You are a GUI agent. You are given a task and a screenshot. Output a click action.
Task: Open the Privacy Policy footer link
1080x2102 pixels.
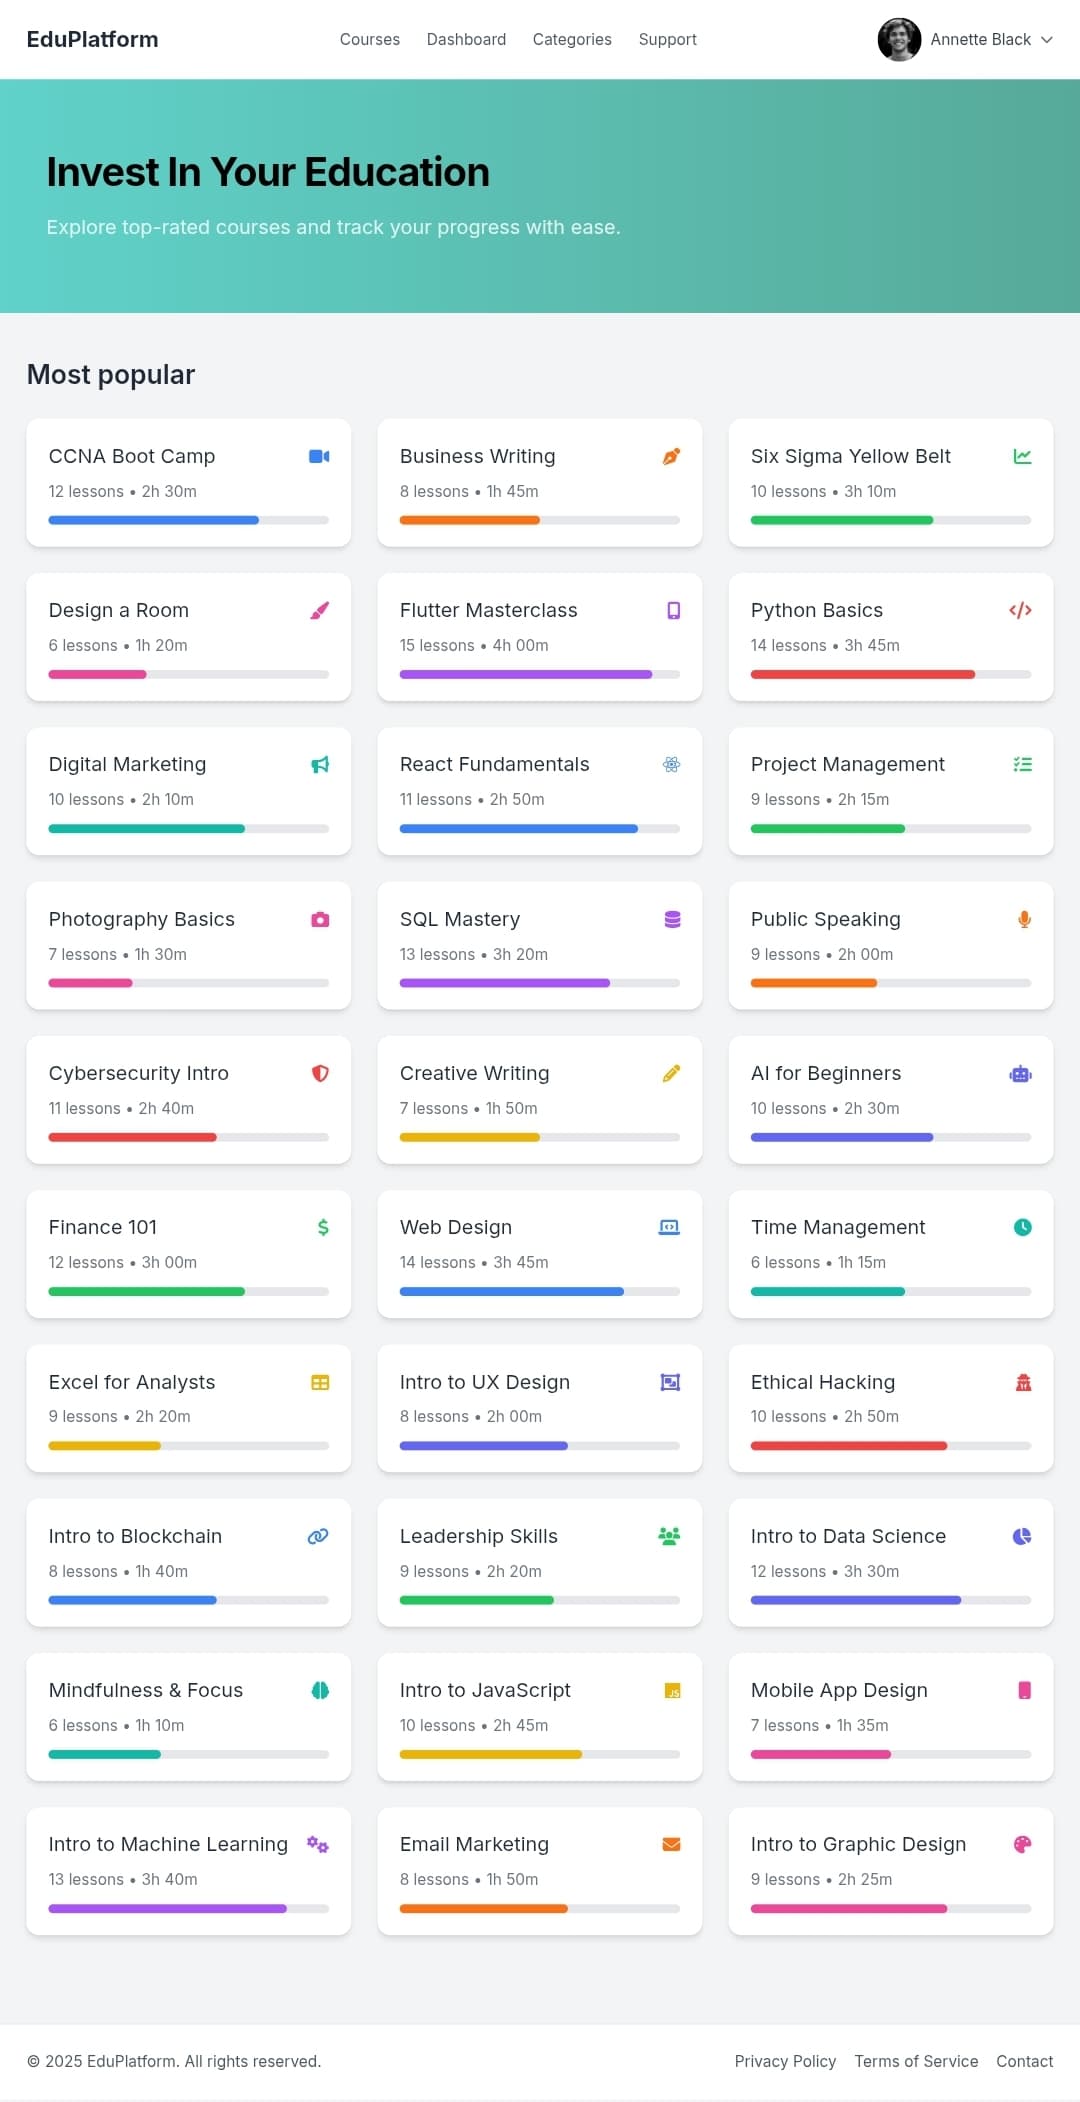[x=785, y=2061]
